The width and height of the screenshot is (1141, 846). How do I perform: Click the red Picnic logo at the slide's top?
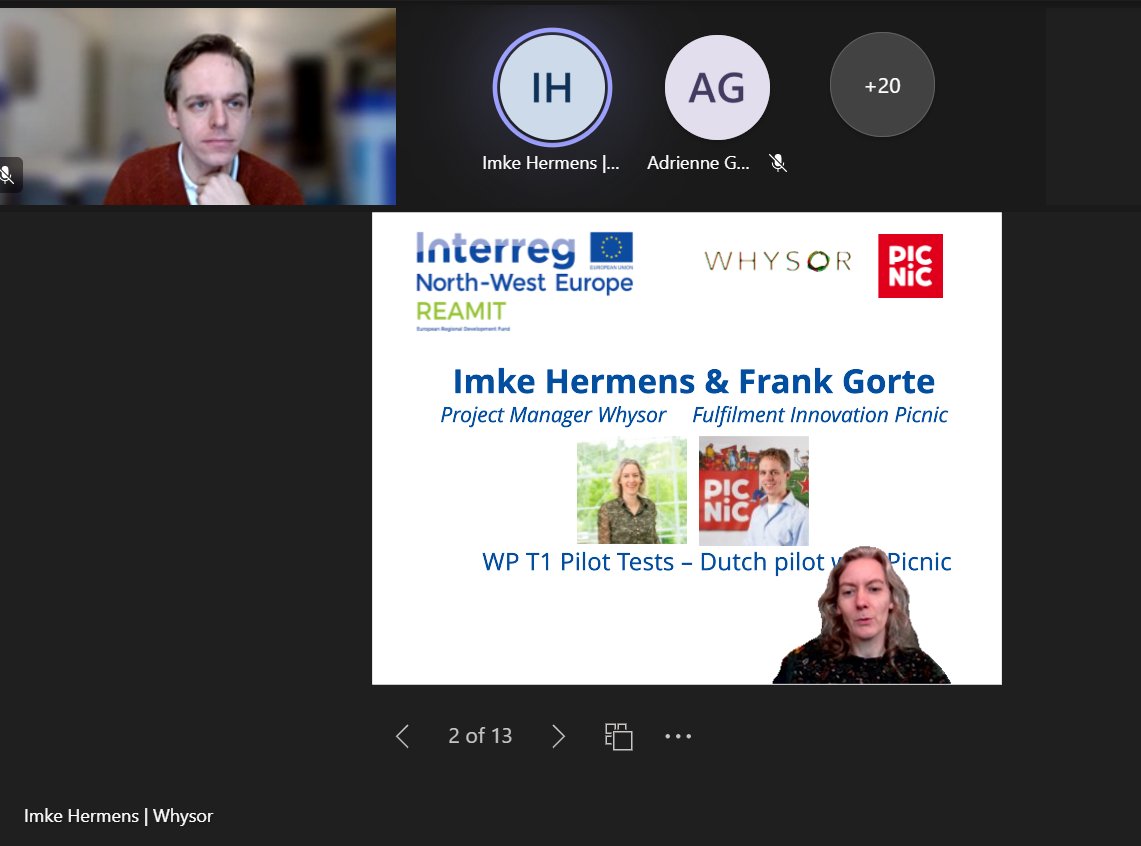tap(910, 266)
